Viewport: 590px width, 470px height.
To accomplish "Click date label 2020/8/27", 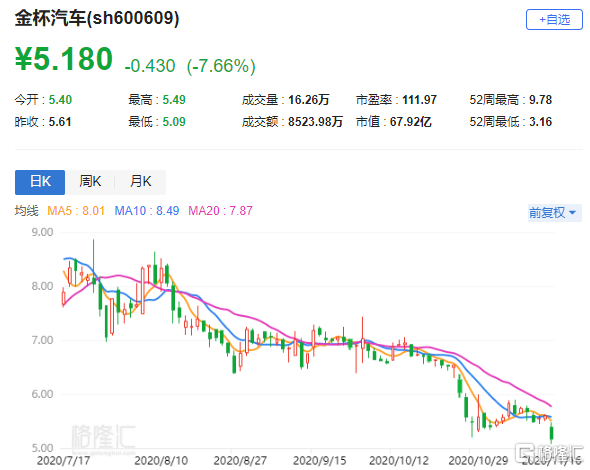I will [240, 461].
